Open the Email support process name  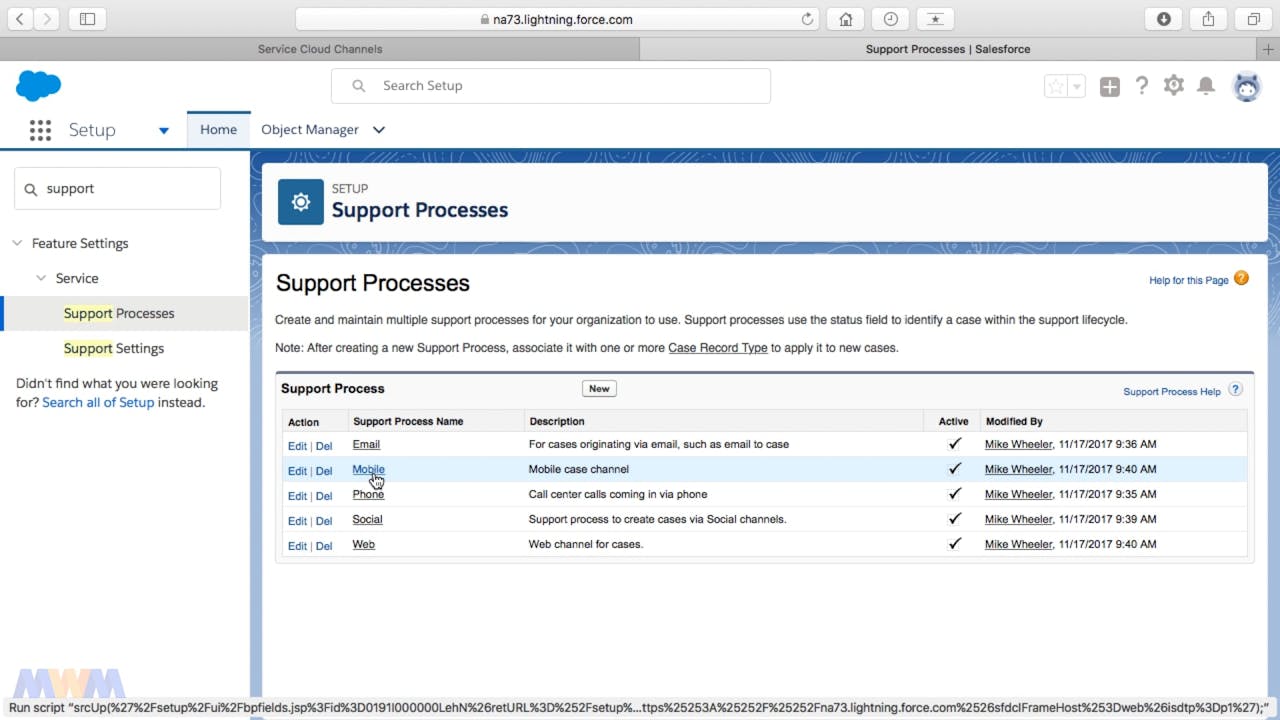point(366,444)
